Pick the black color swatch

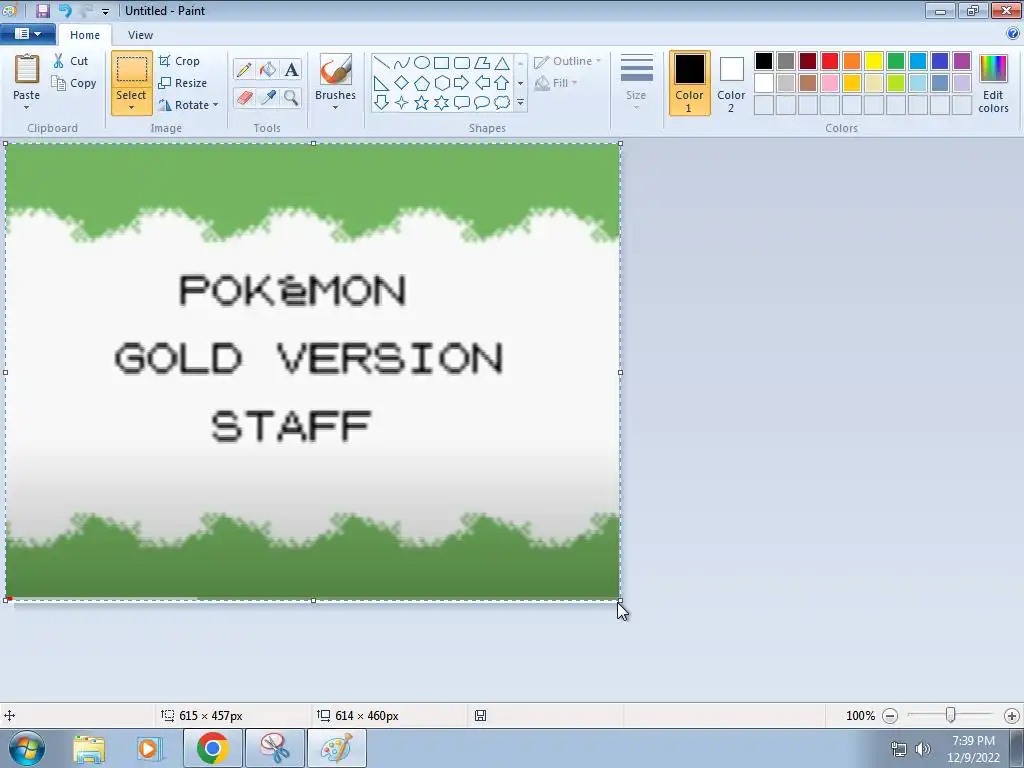(764, 61)
